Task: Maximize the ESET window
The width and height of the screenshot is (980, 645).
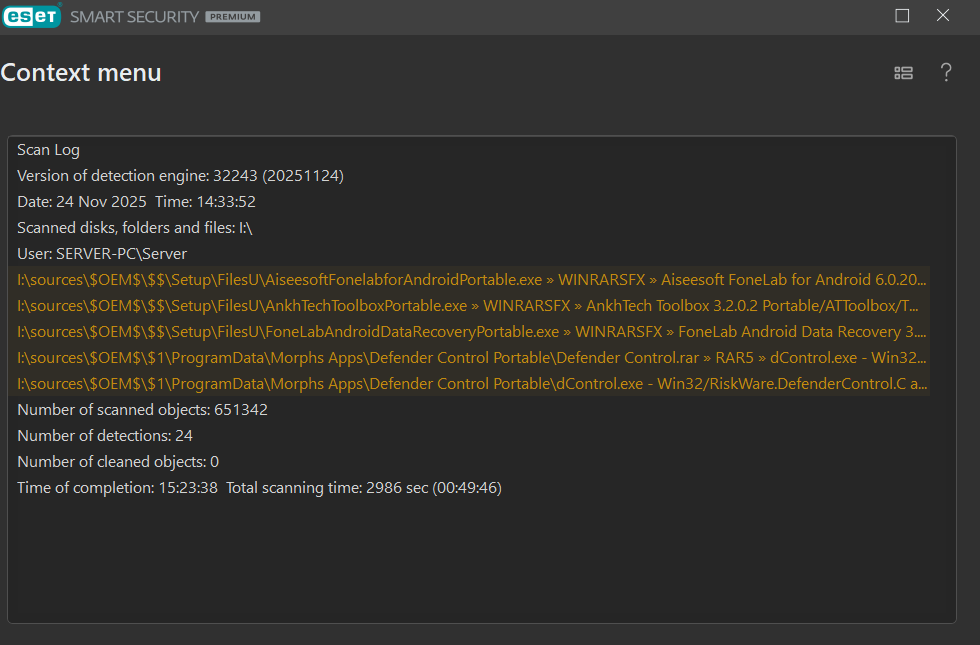Action: point(902,16)
